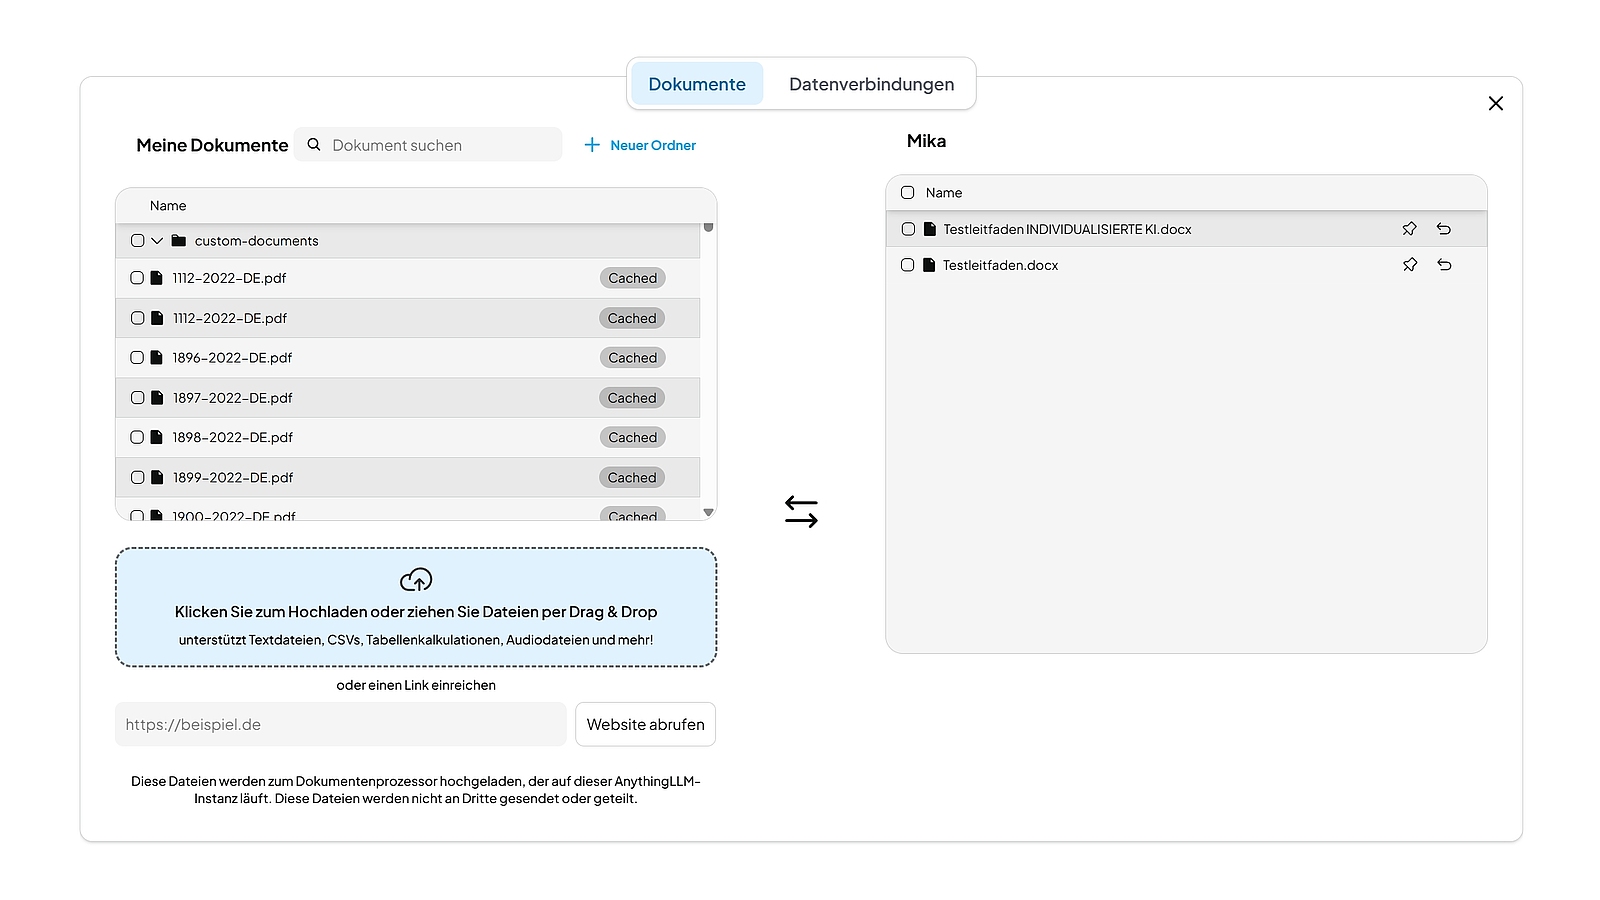Switch to the Dokumente tab
The width and height of the screenshot is (1600, 900).
[x=697, y=84]
